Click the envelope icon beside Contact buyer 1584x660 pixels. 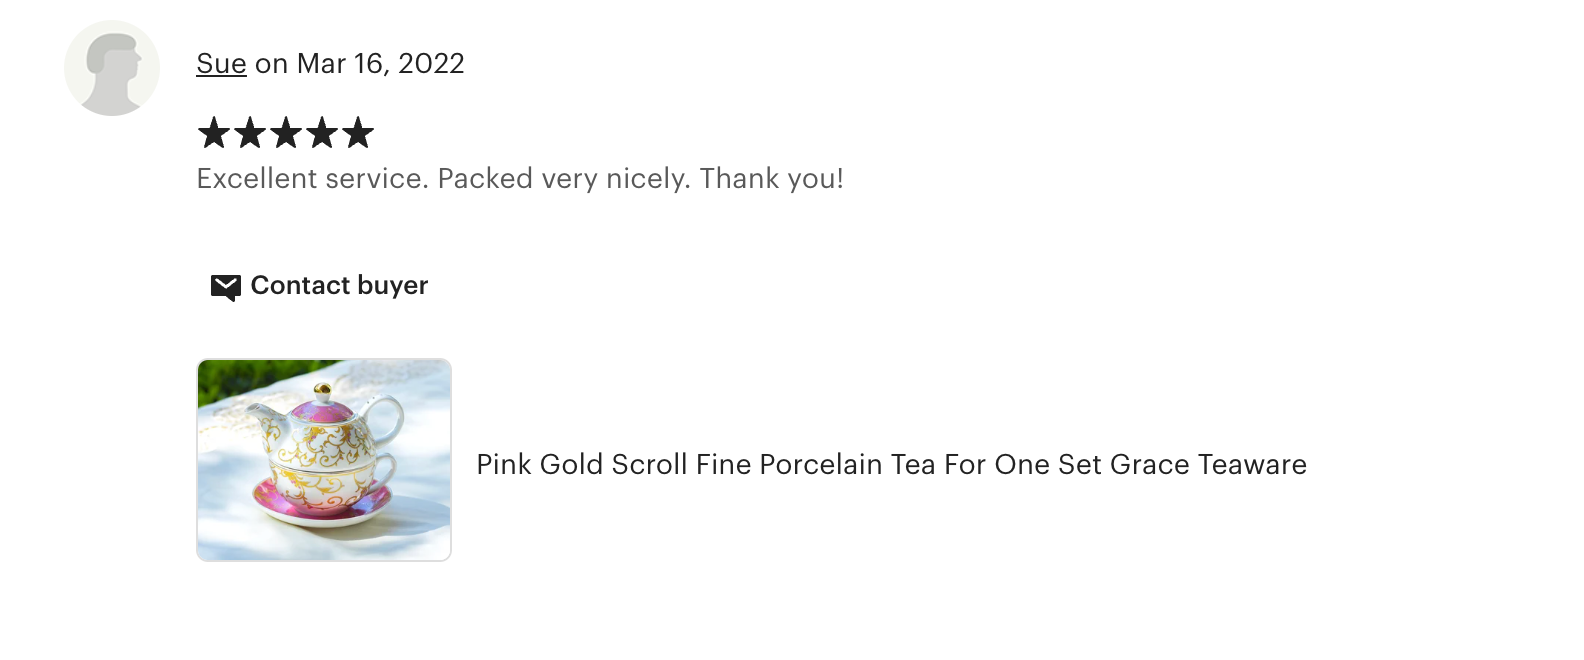coord(225,287)
